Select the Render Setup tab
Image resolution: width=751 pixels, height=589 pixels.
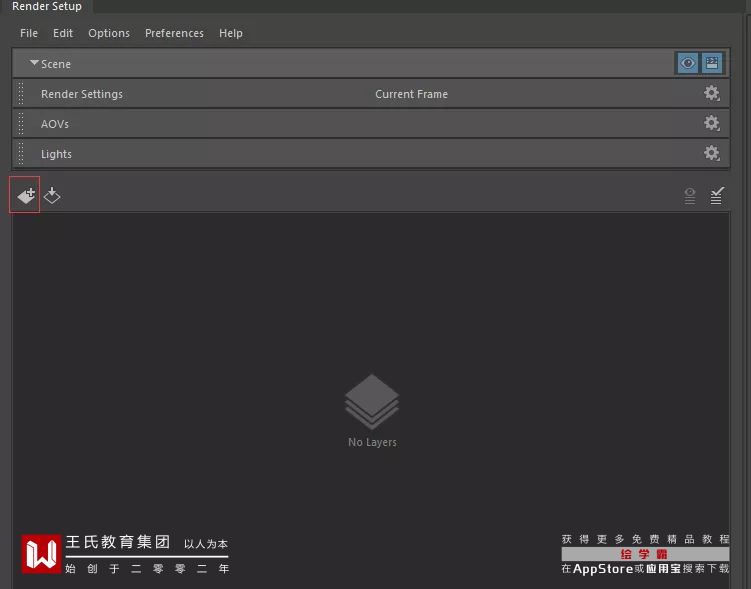(x=46, y=6)
